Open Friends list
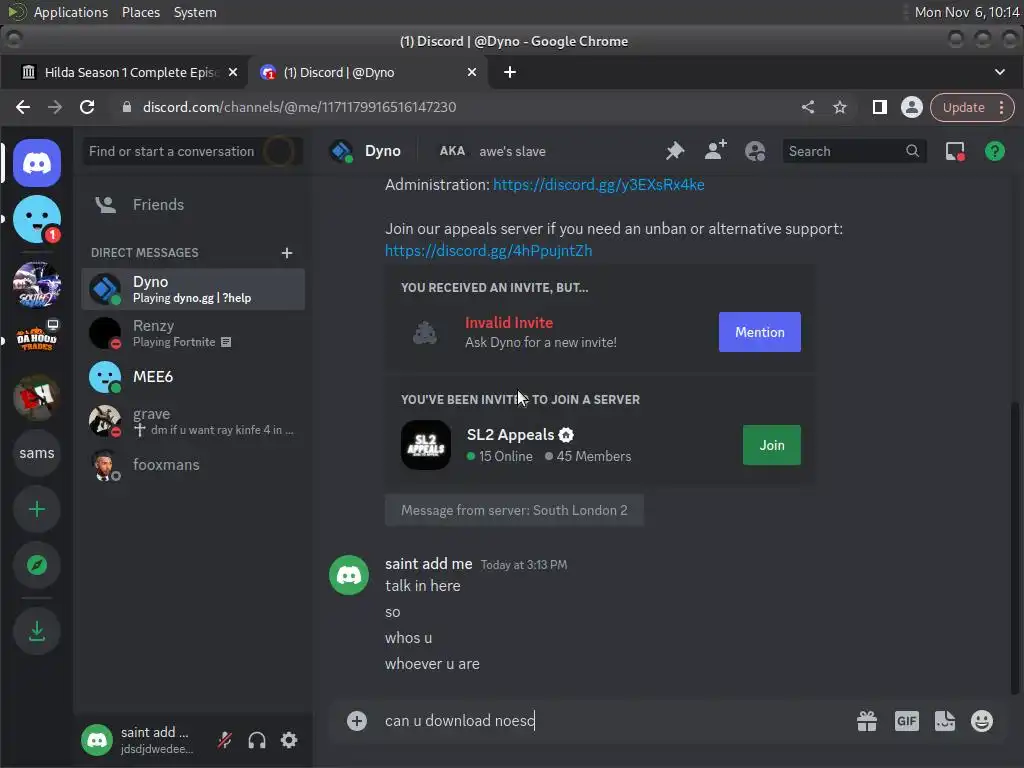This screenshot has width=1024, height=768. tap(193, 204)
